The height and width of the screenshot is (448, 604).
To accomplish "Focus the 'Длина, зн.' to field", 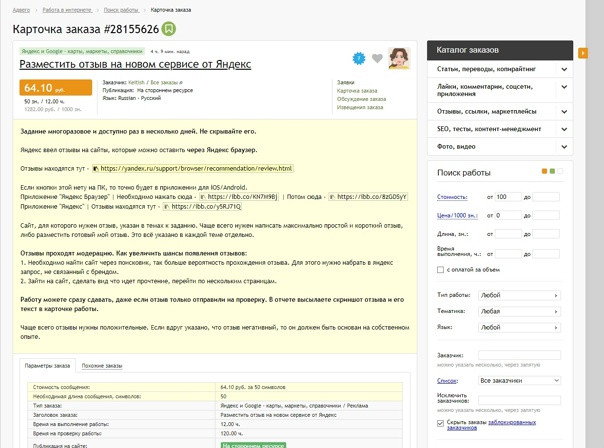I will point(546,234).
